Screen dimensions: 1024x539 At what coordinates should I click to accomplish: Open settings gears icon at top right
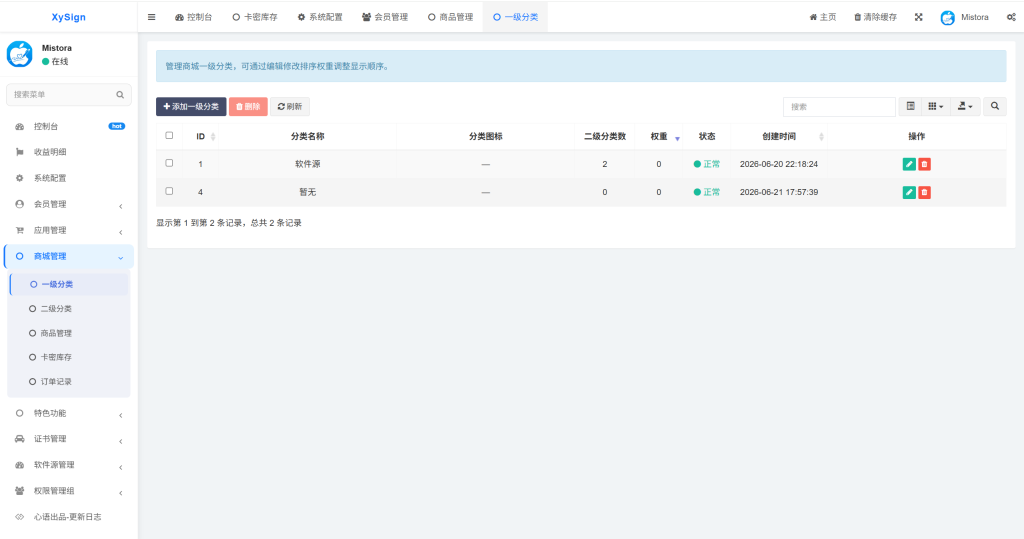(1011, 17)
